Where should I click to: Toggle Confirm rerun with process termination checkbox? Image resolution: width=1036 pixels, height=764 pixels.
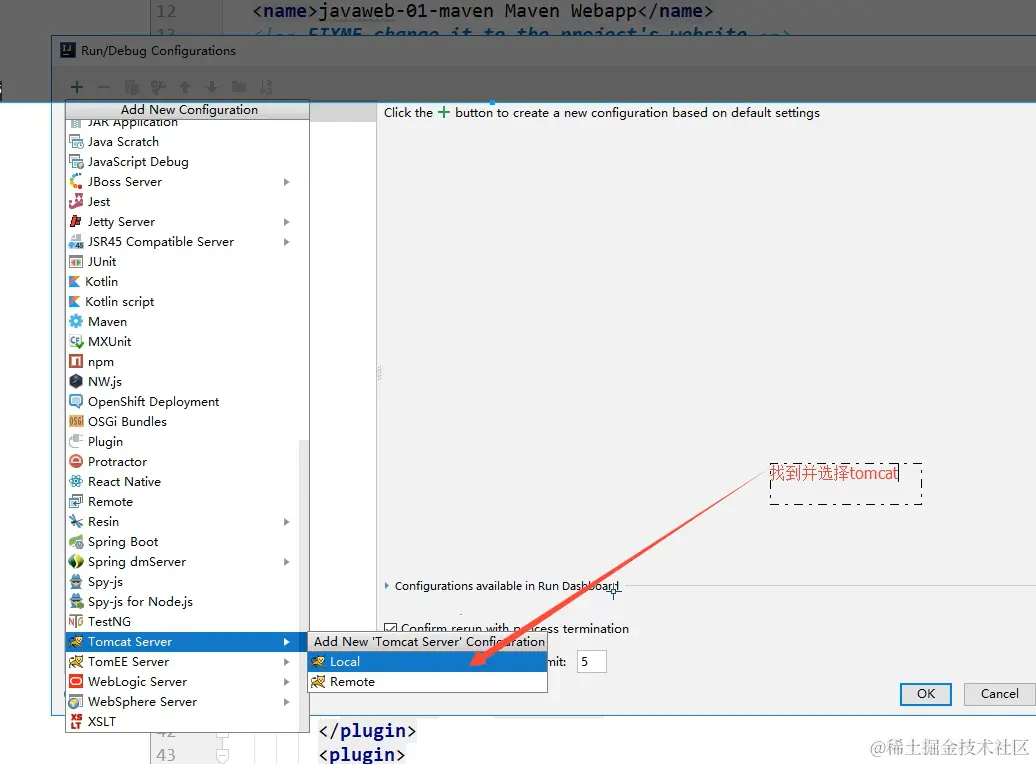pyautogui.click(x=390, y=628)
